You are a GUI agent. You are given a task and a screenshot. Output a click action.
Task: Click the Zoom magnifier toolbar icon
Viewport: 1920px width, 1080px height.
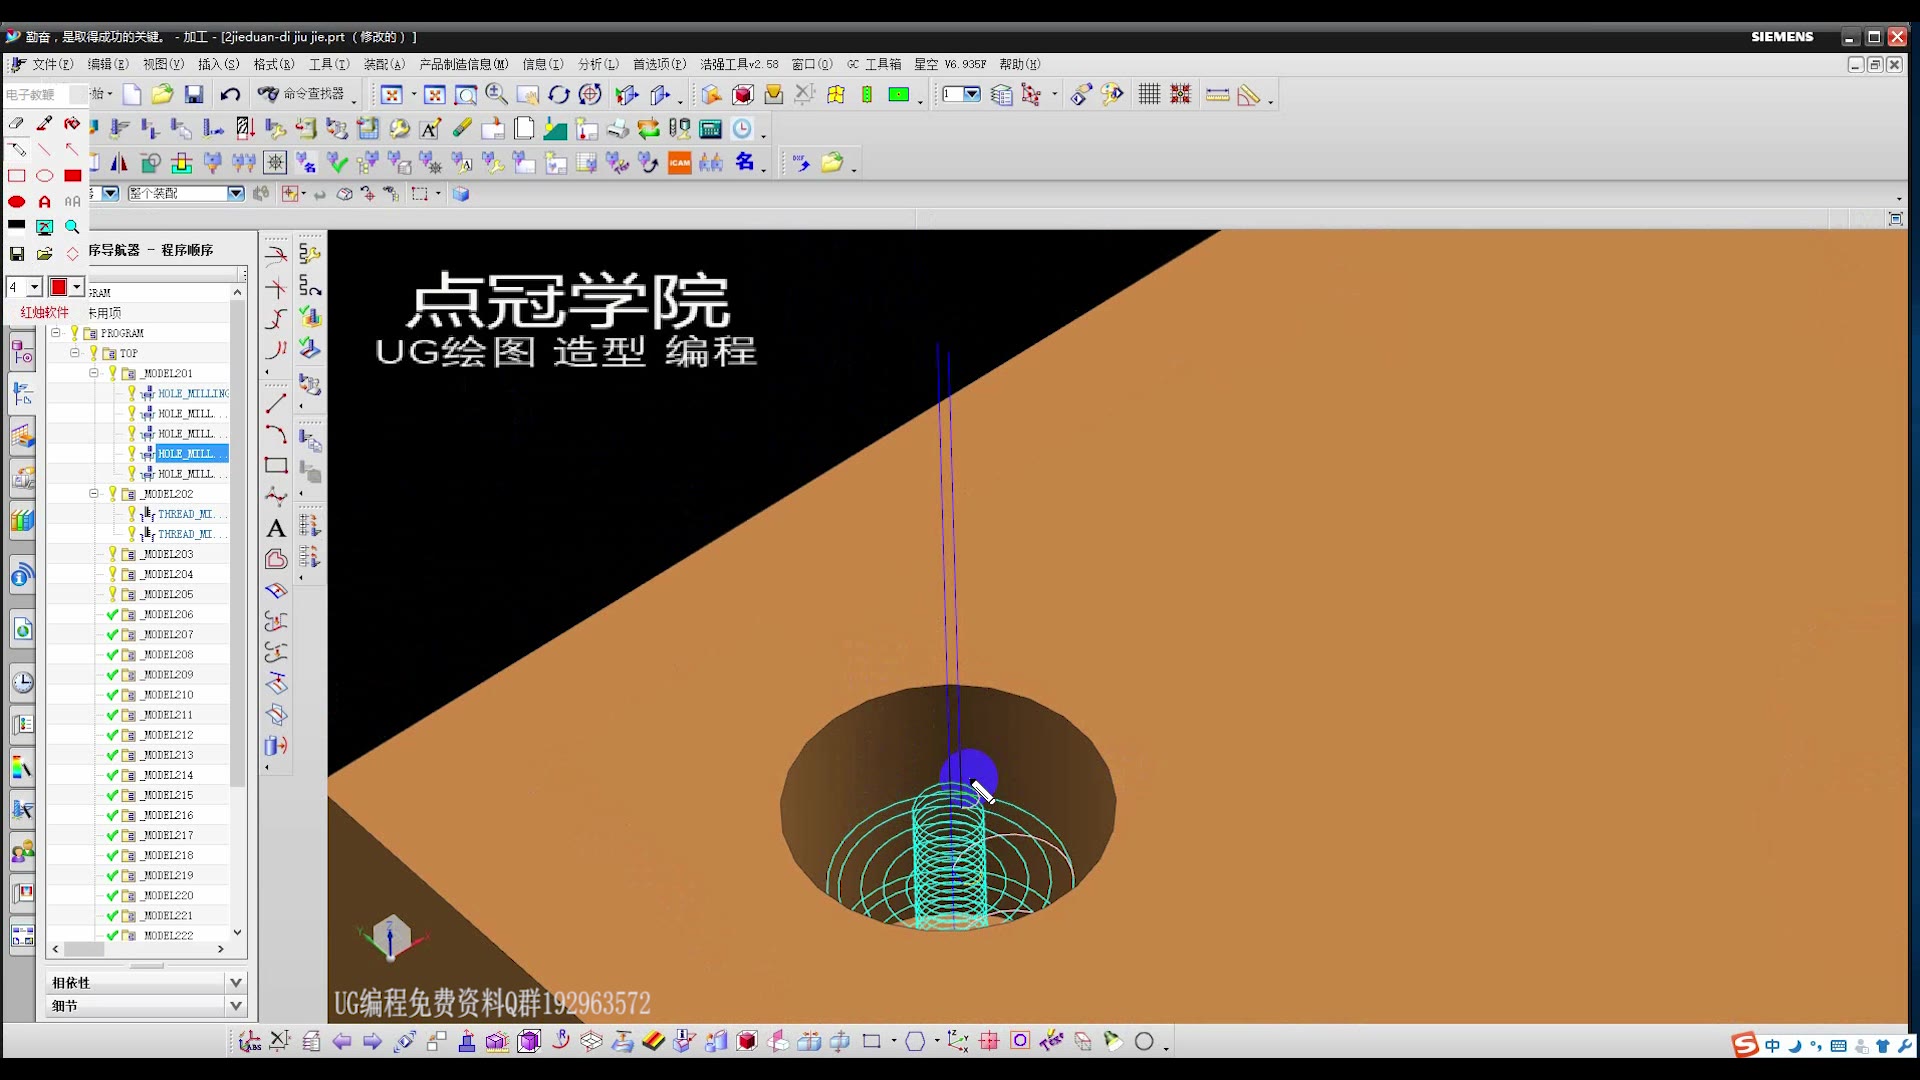[496, 94]
